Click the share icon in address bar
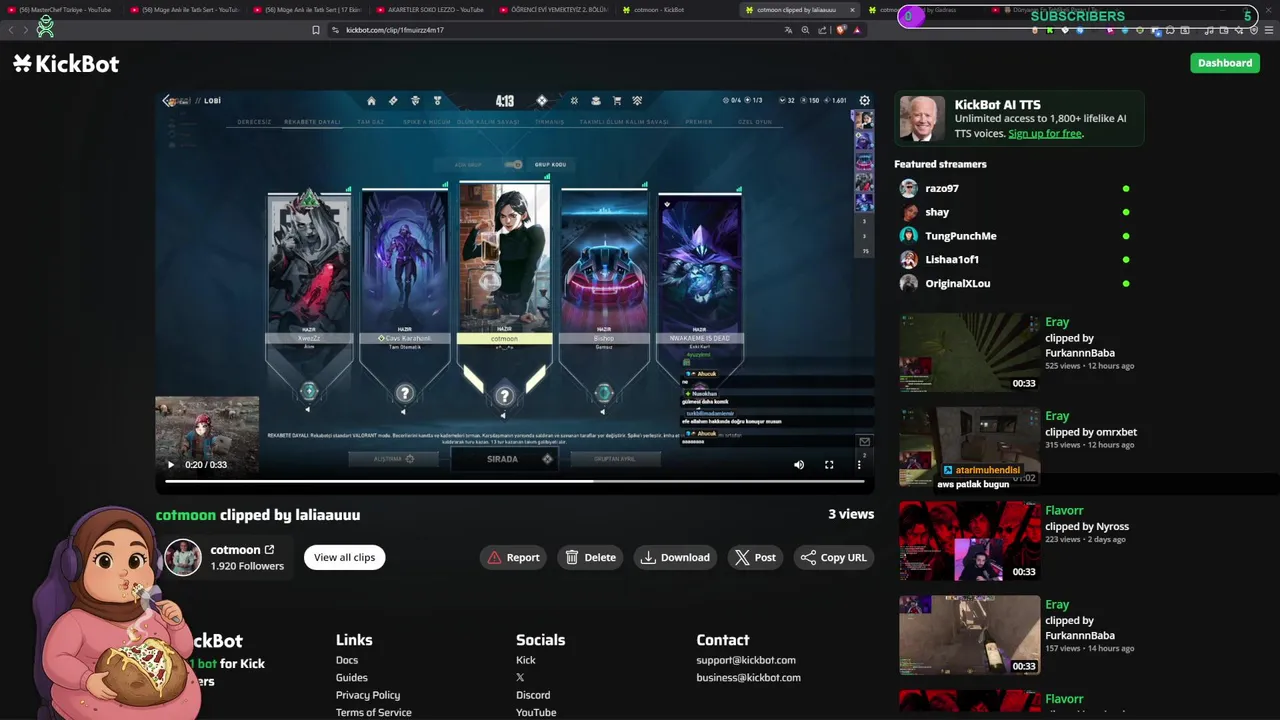The width and height of the screenshot is (1280, 720). (822, 30)
